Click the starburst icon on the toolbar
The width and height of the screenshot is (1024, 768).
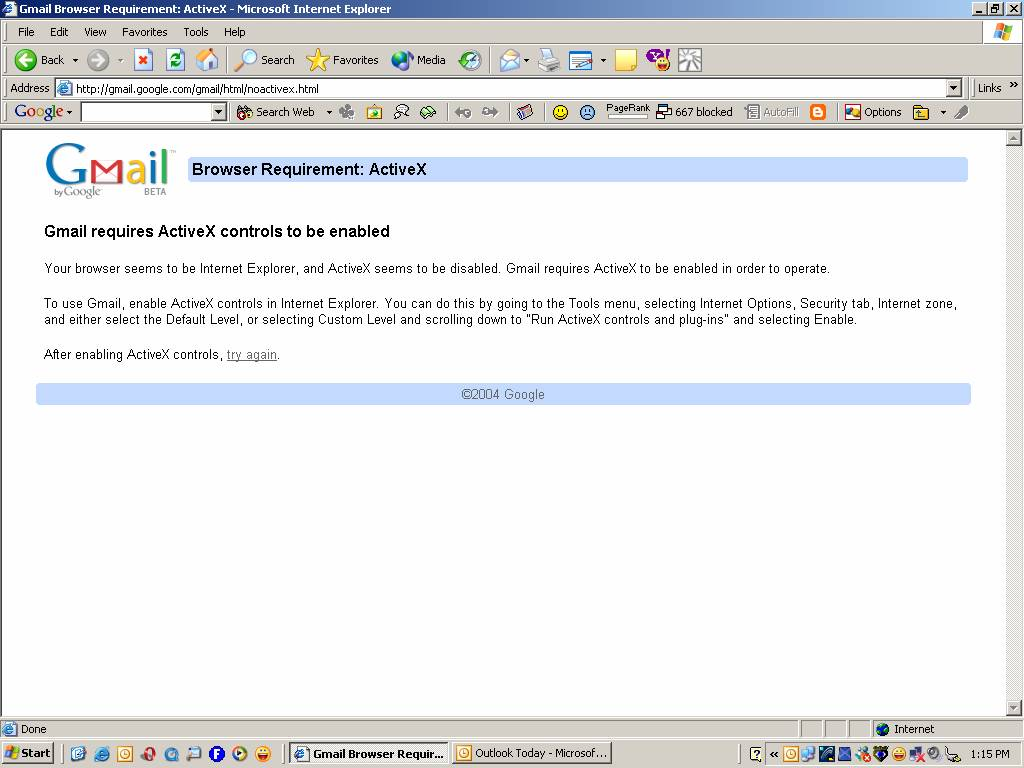point(690,60)
